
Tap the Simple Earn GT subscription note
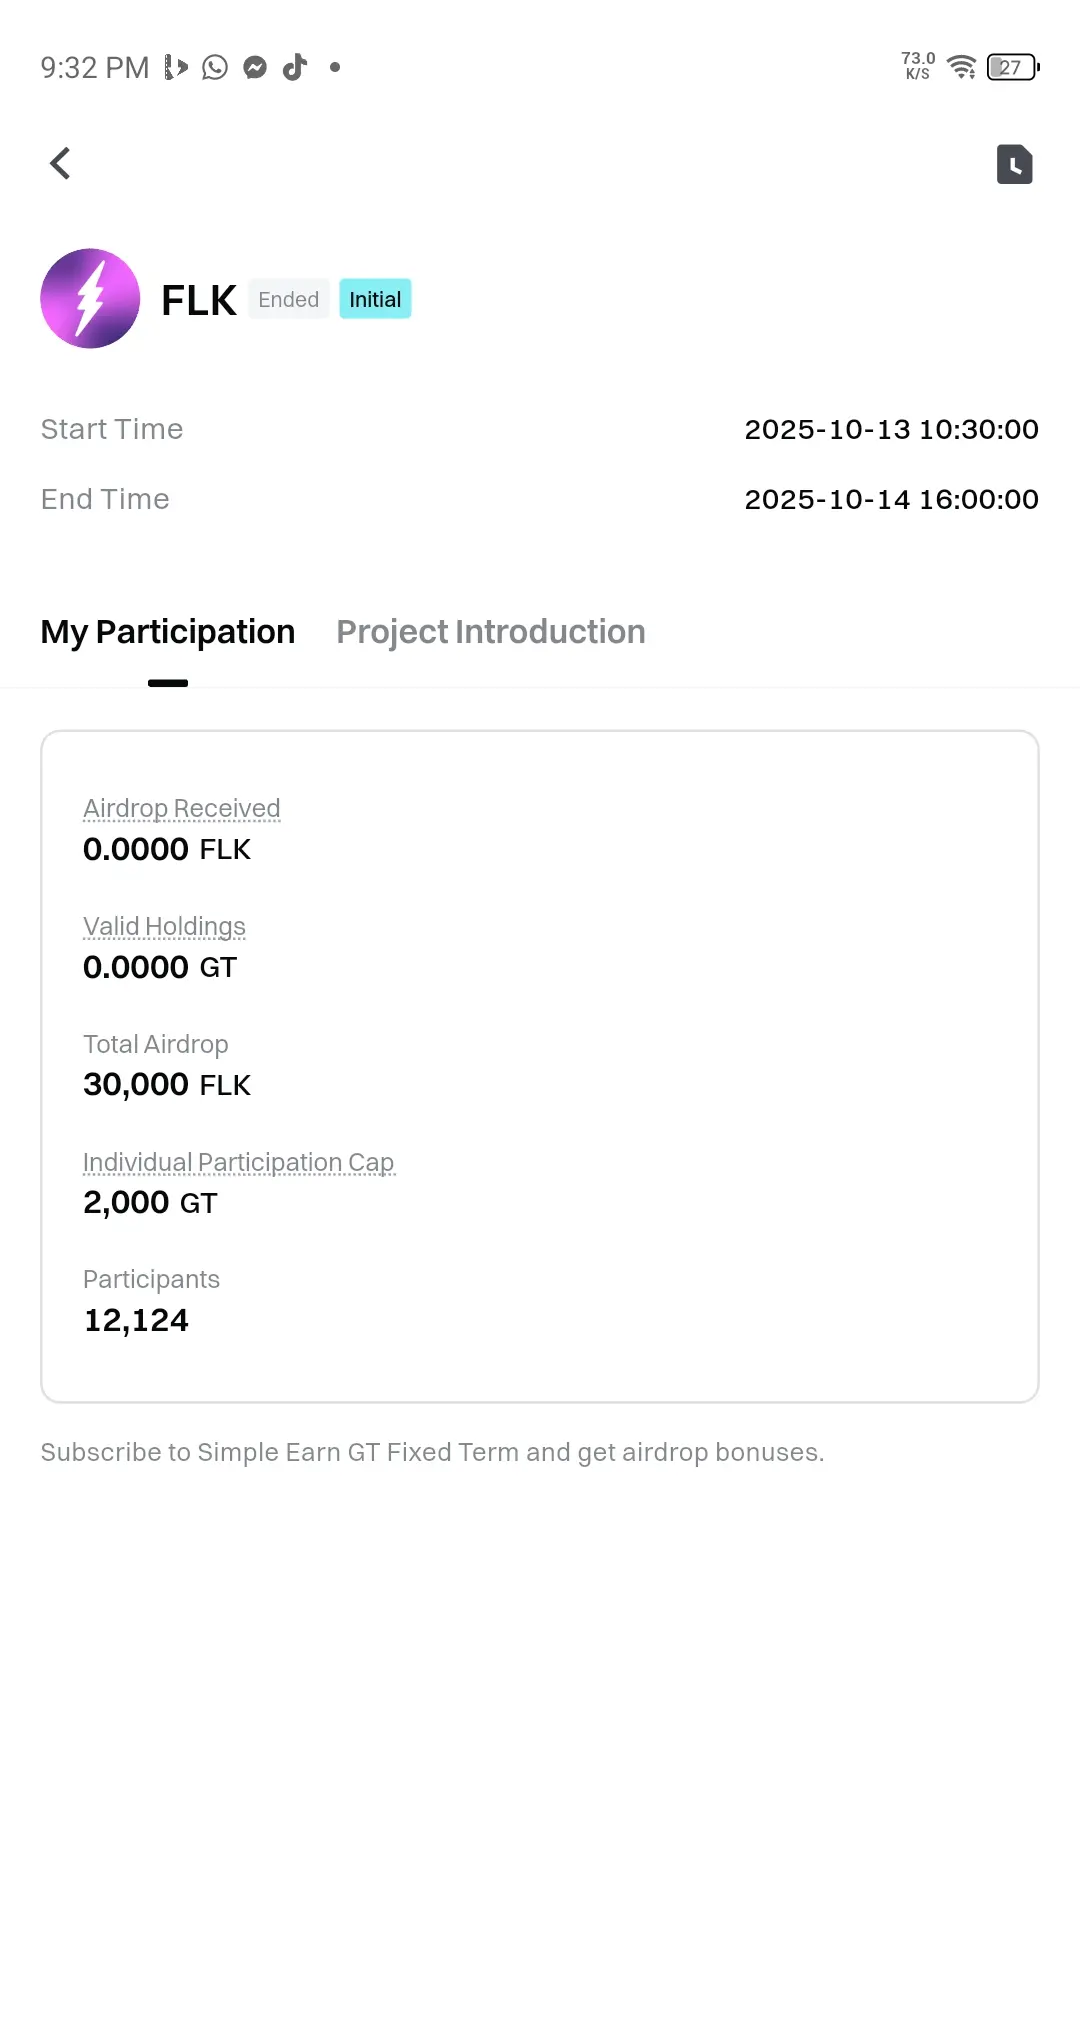pos(432,1452)
